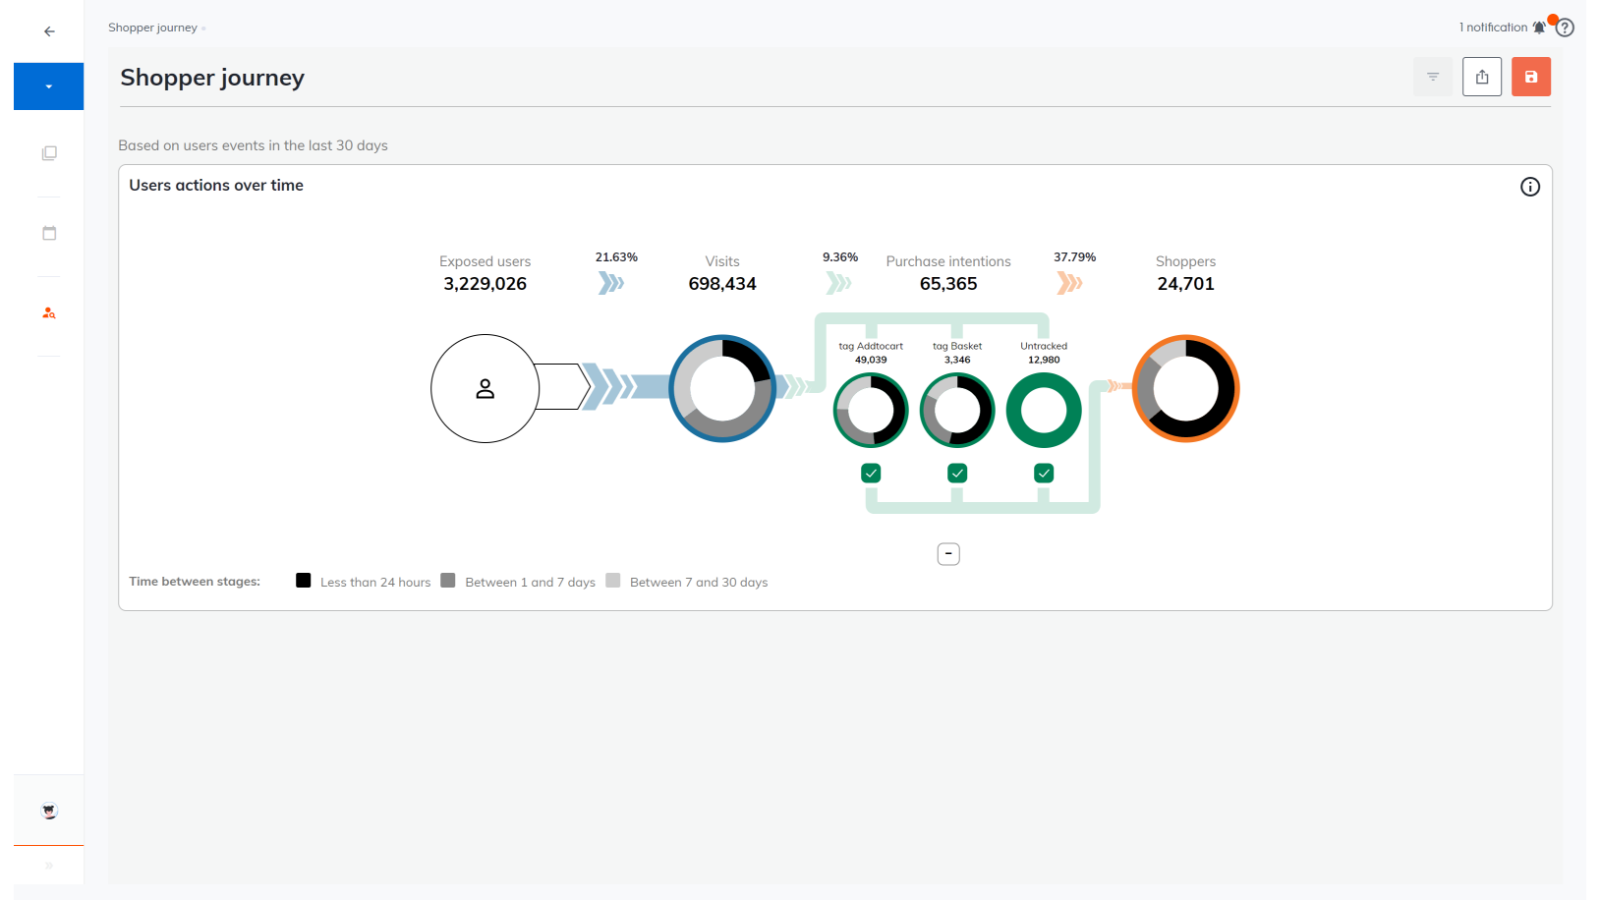Open the user avatar profile
This screenshot has width=1600, height=900.
point(49,811)
